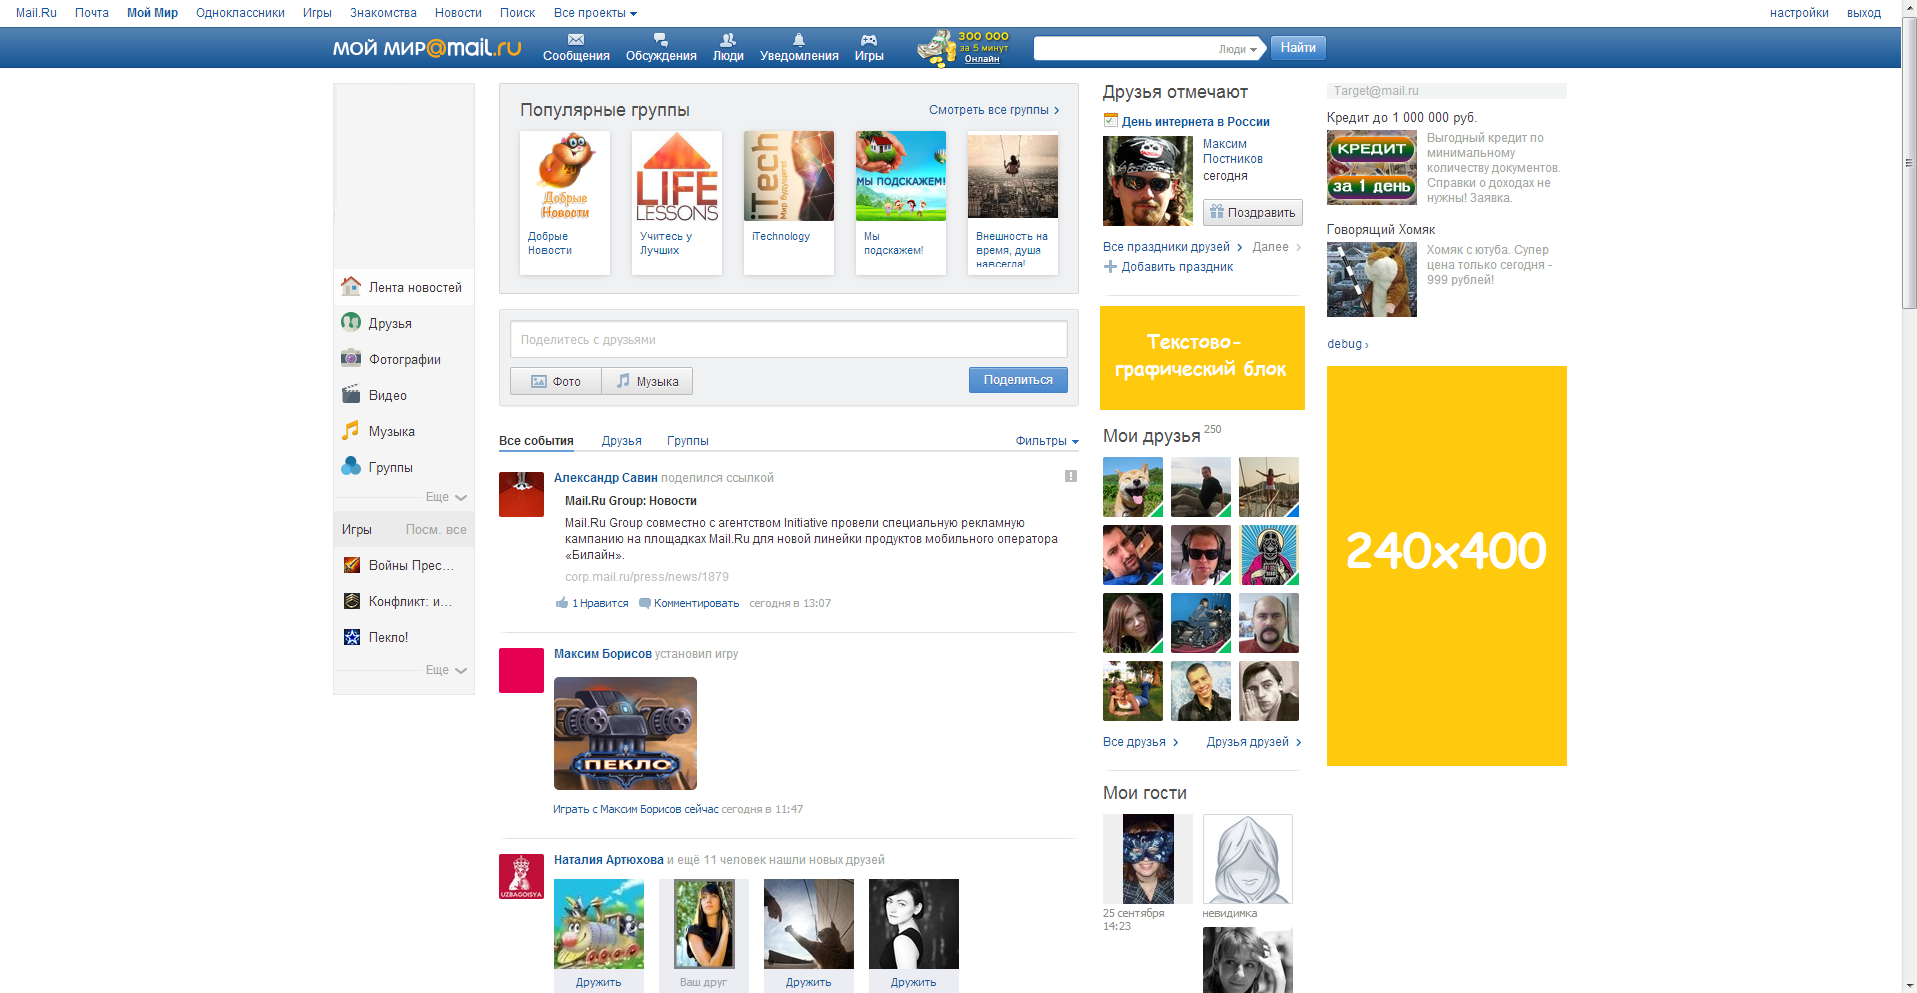Click Лента новостей house icon
1917x993 pixels.
[x=351, y=287]
